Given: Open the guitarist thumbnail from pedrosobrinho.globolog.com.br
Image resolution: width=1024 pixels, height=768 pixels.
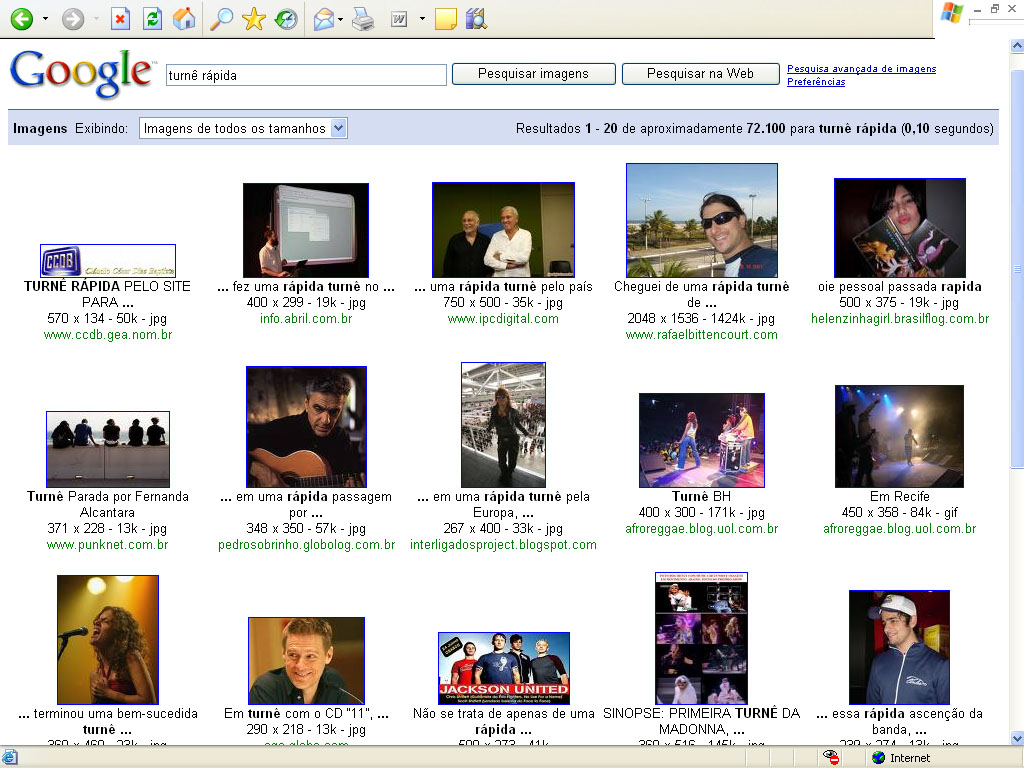Looking at the screenshot, I should [306, 427].
